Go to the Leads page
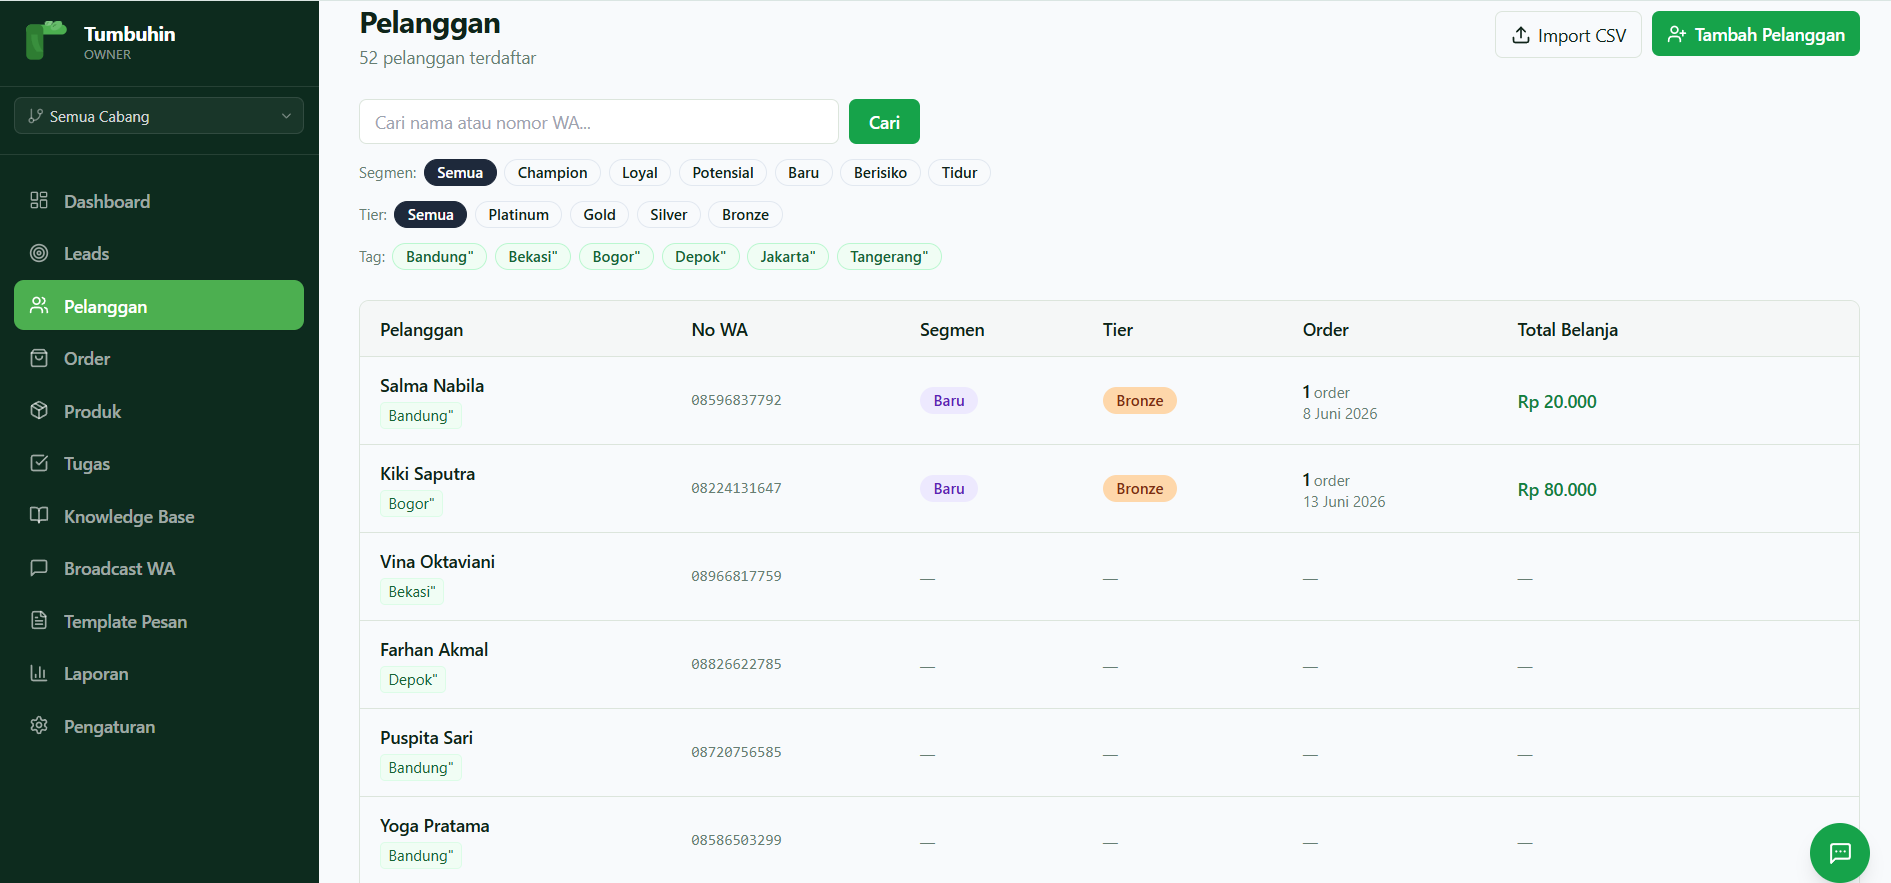This screenshot has width=1891, height=883. [159, 253]
